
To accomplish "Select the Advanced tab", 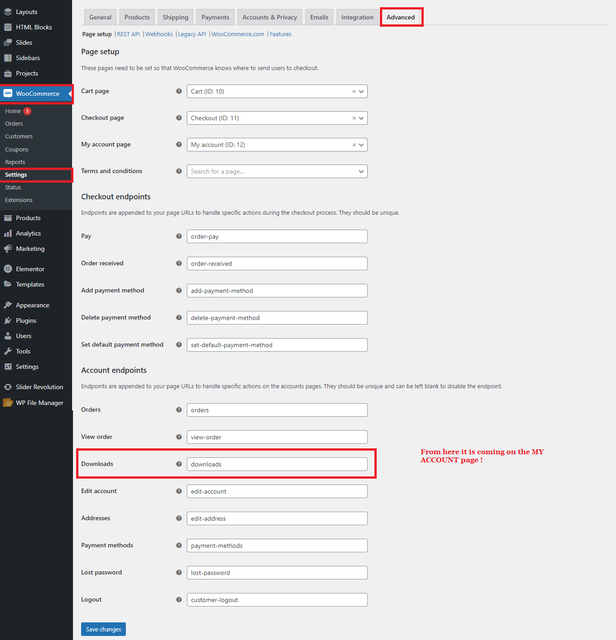I will point(401,17).
